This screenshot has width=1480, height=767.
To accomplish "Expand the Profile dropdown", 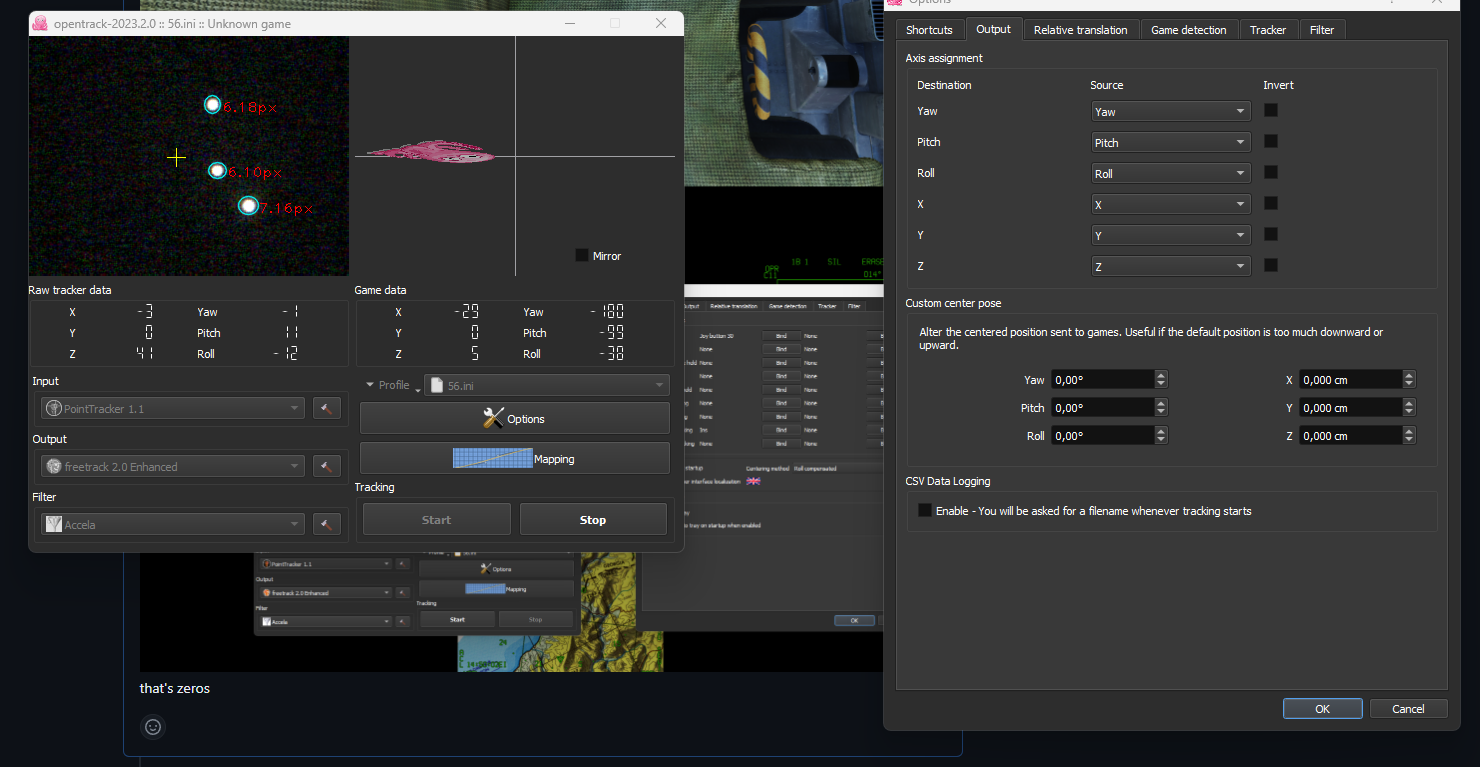I will pyautogui.click(x=371, y=384).
